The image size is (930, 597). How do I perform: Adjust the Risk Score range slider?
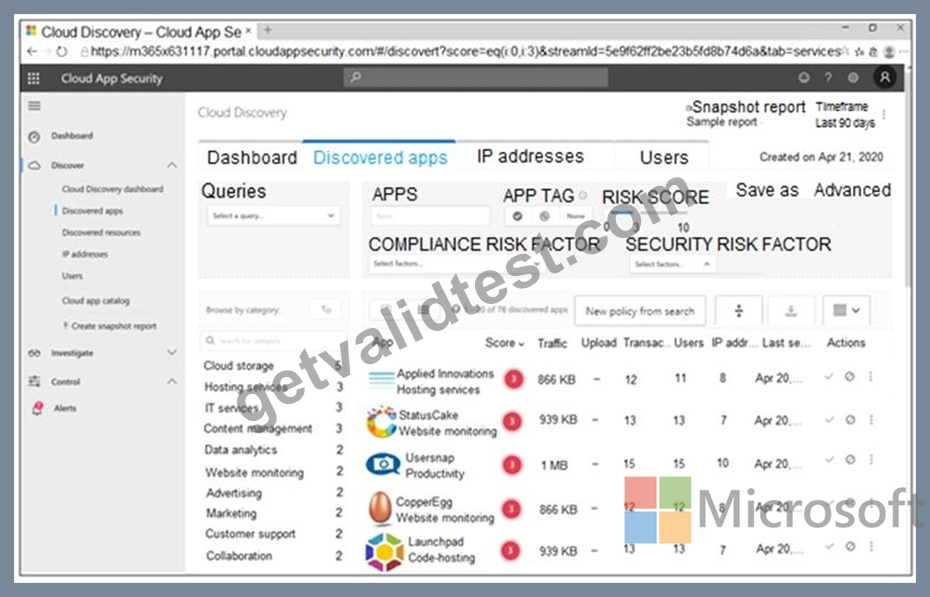pos(646,213)
